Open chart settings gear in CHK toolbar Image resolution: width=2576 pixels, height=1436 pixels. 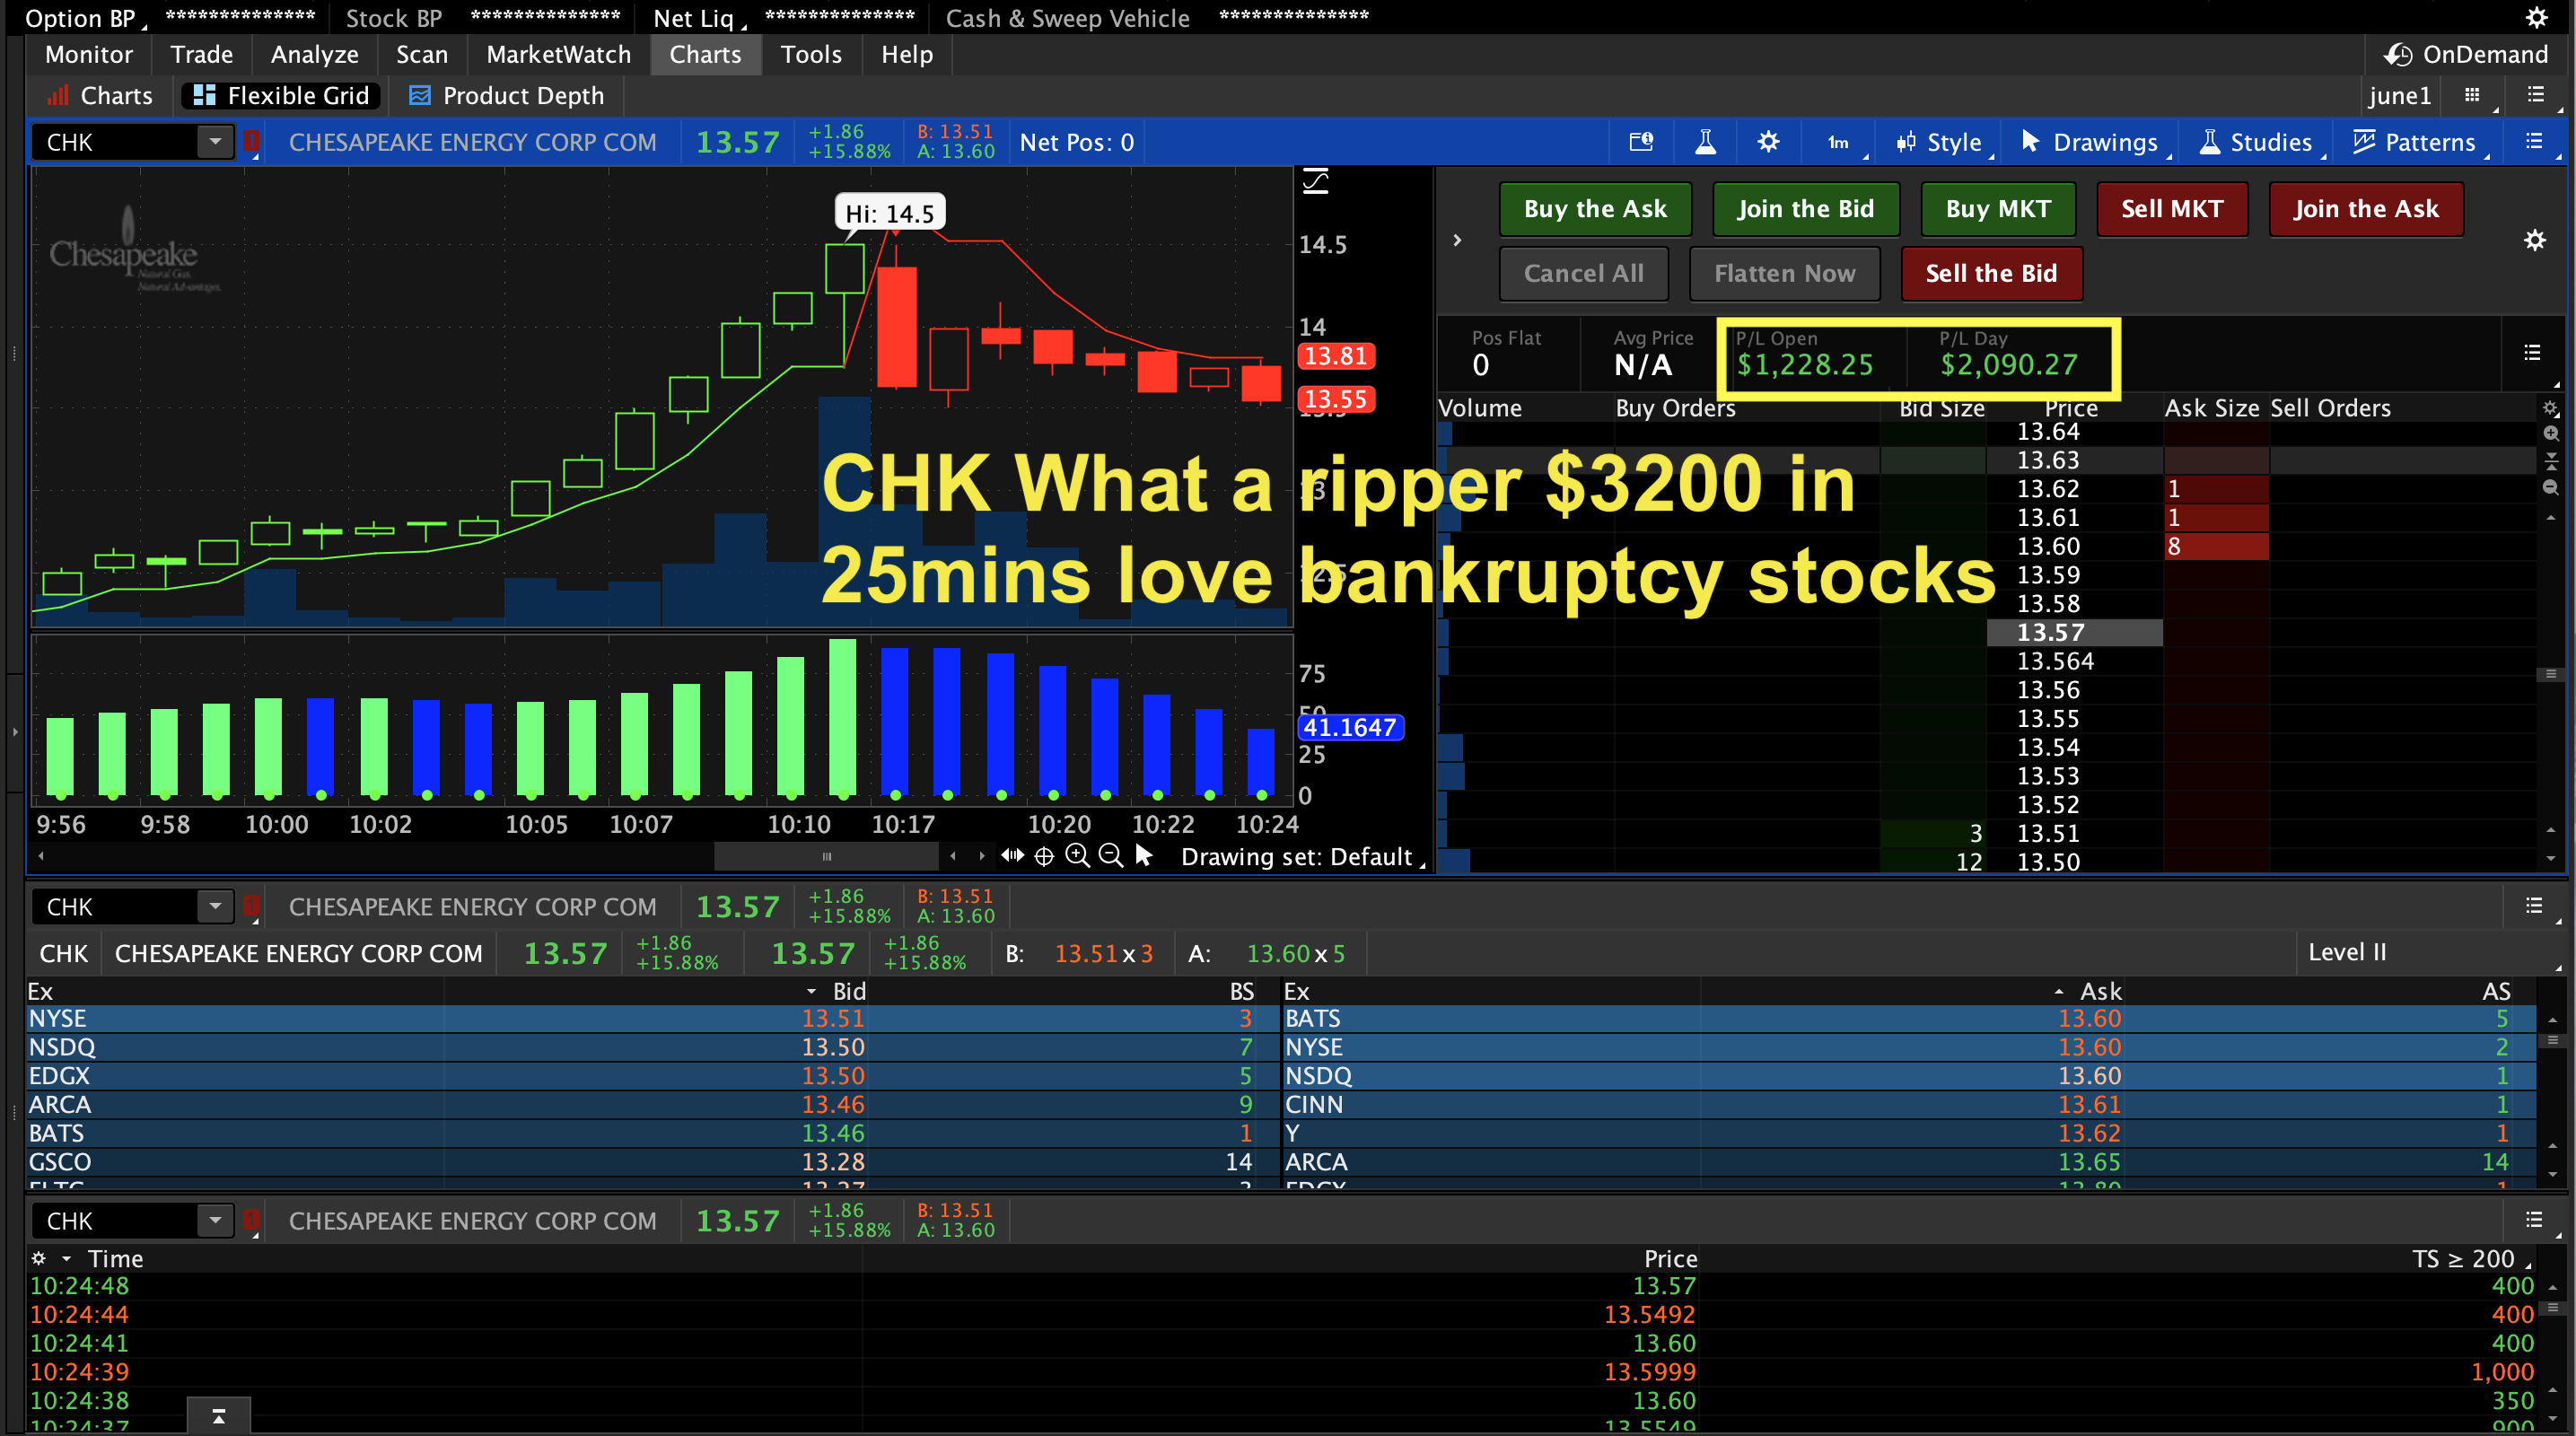pos(1768,142)
